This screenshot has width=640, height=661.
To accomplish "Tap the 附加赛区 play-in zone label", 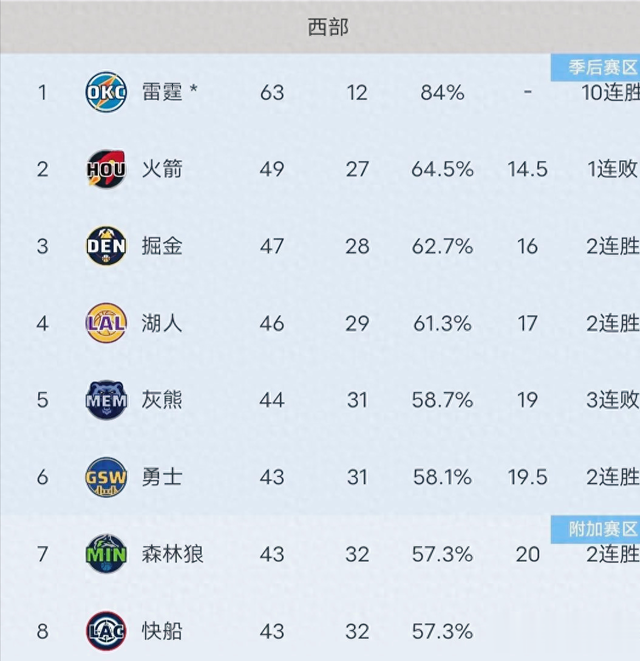I will pyautogui.click(x=595, y=529).
